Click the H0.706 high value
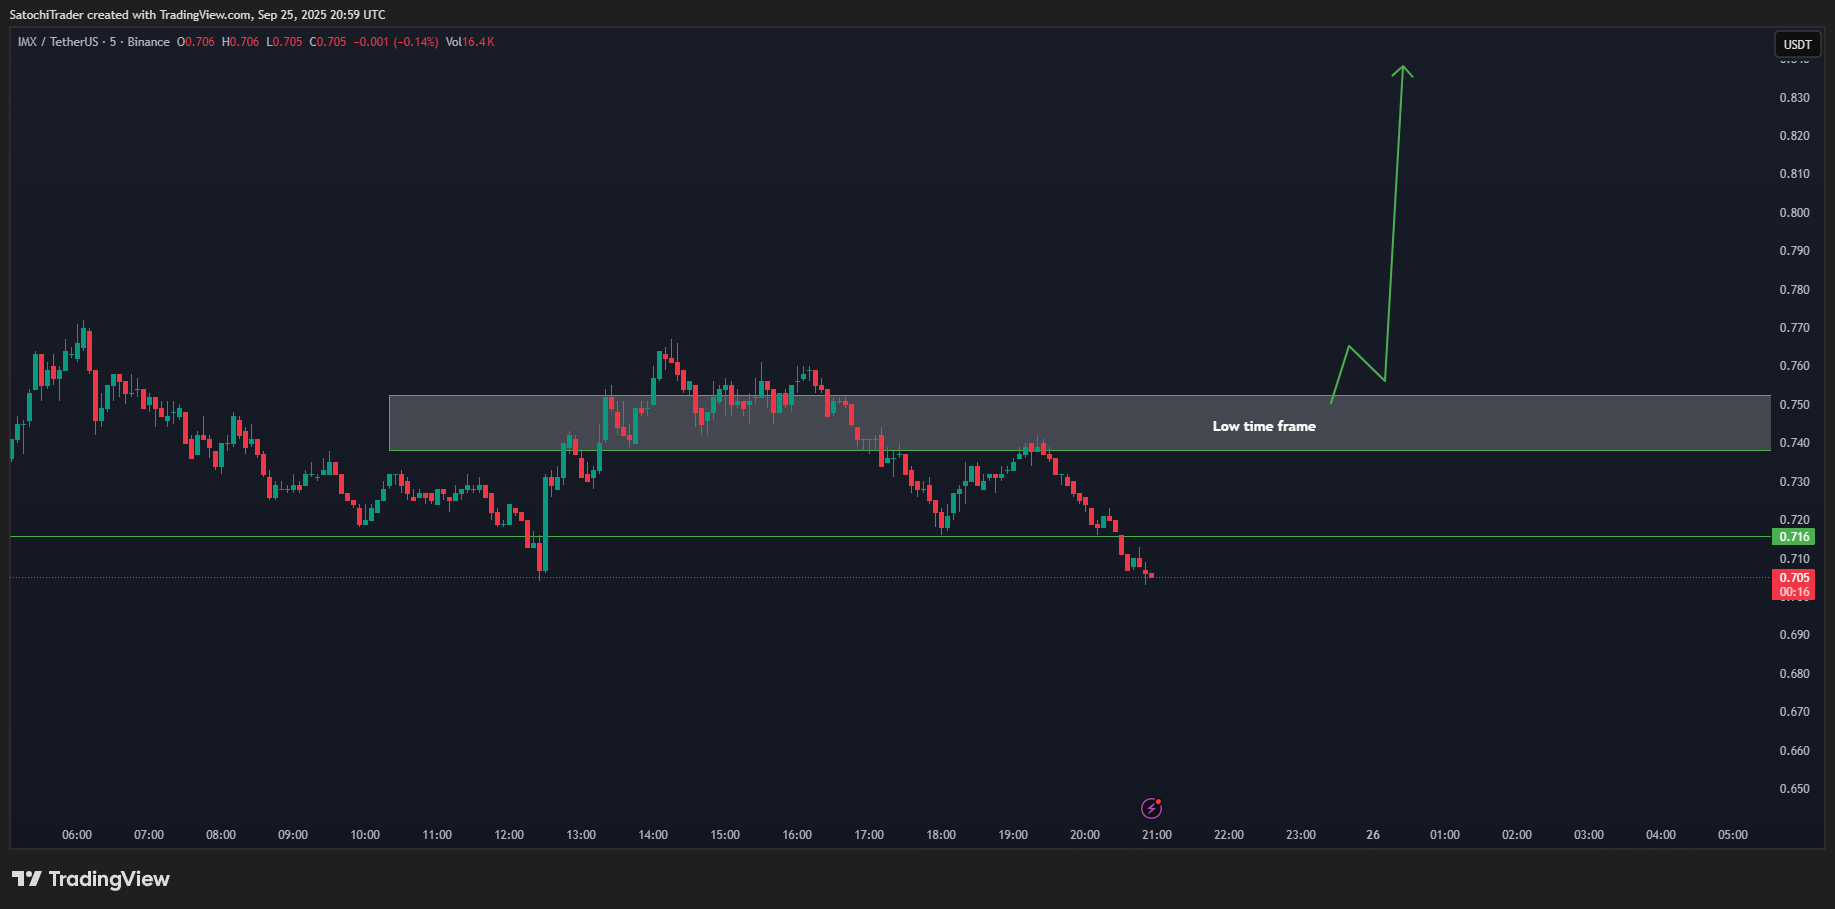Image resolution: width=1835 pixels, height=909 pixels. click(240, 42)
